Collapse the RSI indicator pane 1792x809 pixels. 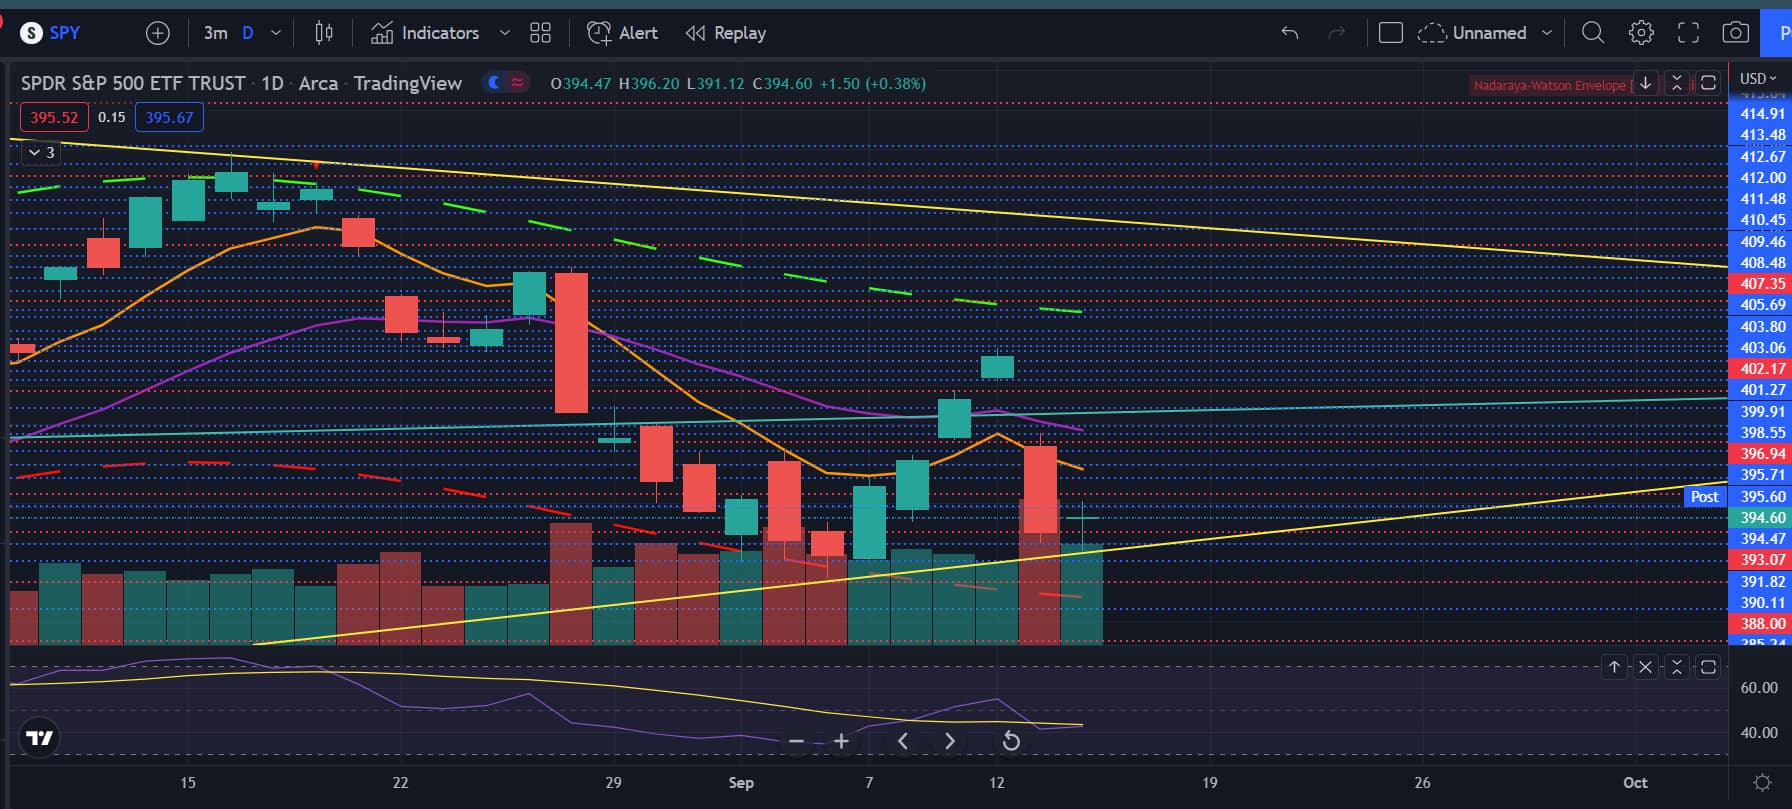(x=1677, y=666)
